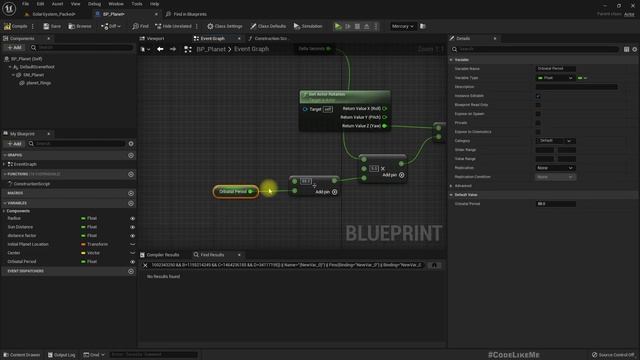Open ConstructionScript in the Functions list
Image resolution: width=640 pixels, height=360 pixels.
point(32,184)
